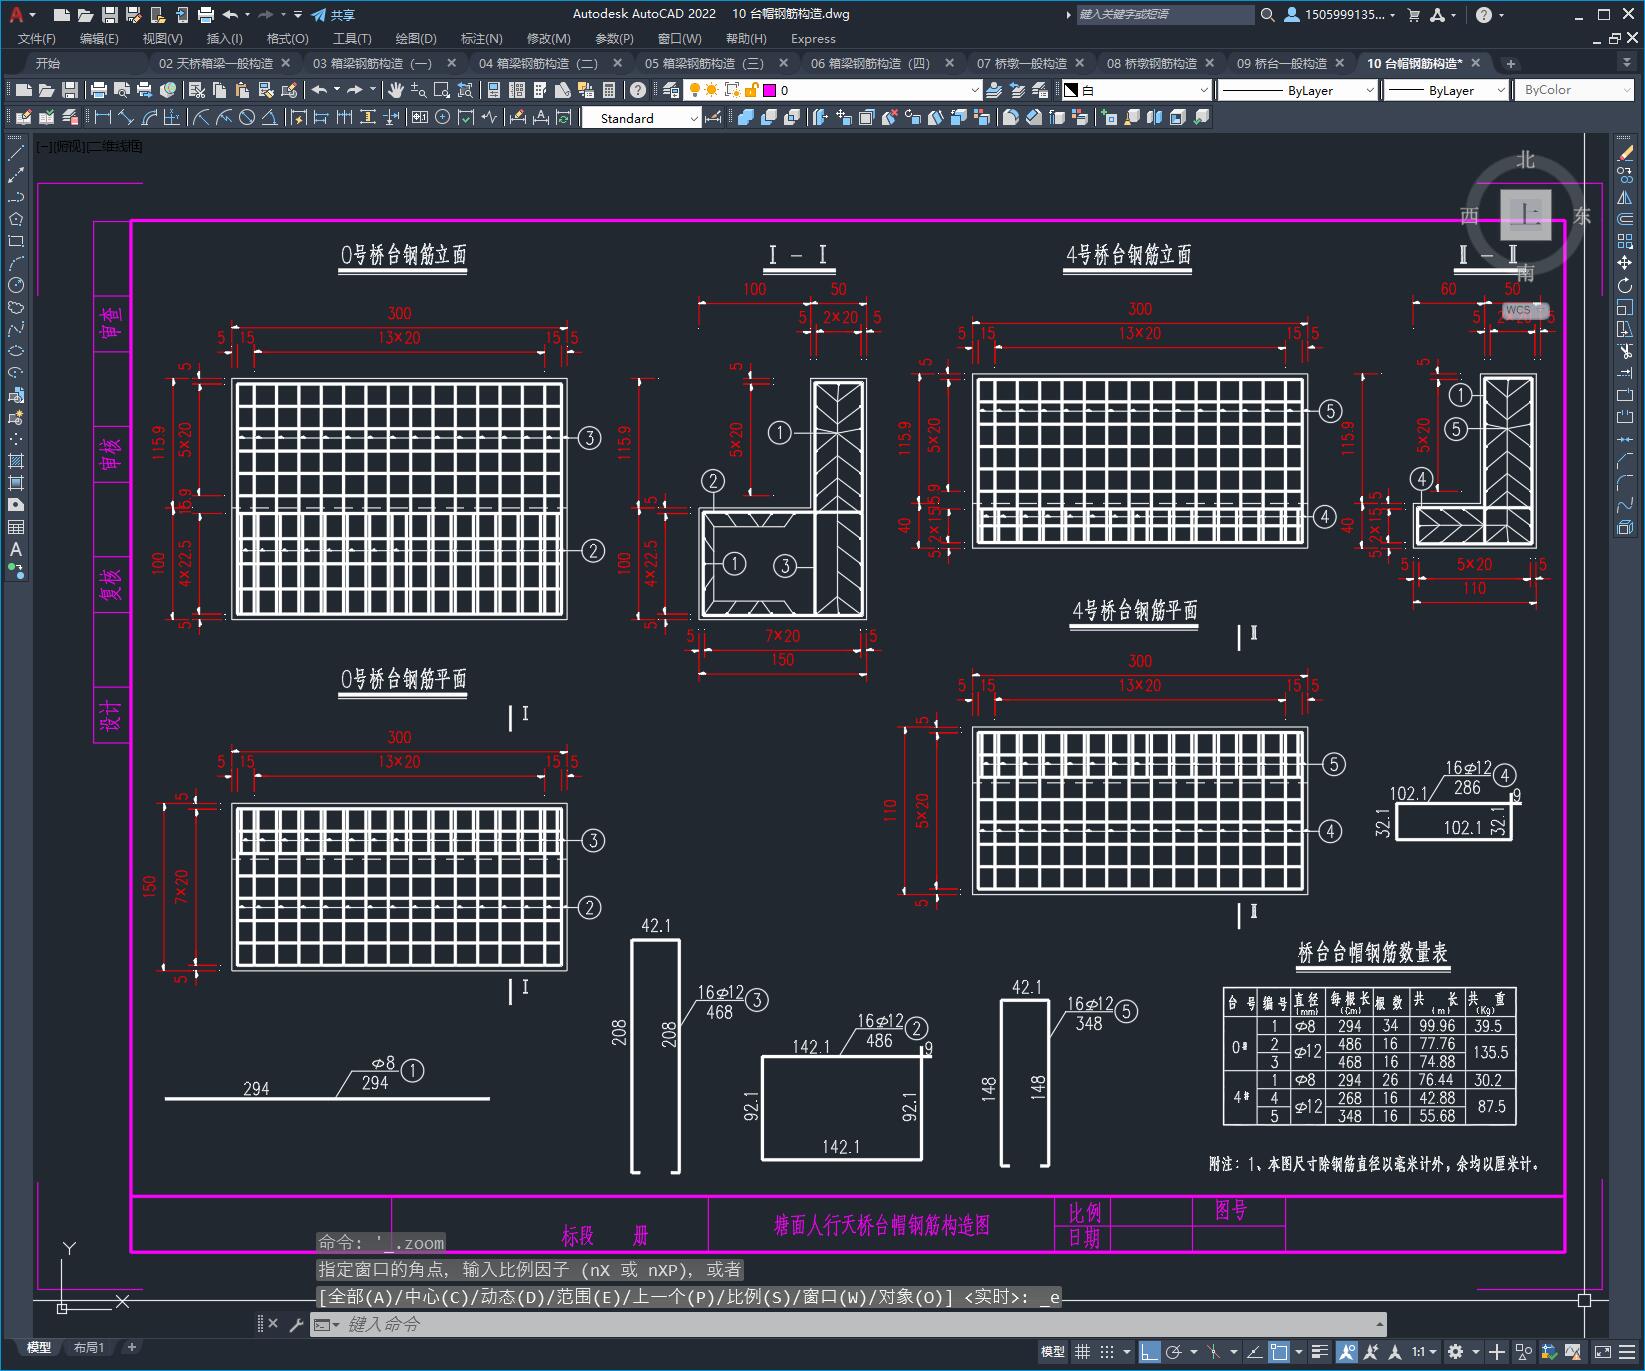Toggle object snap tracking in status bar
The height and width of the screenshot is (1371, 1645).
pyautogui.click(x=1253, y=1352)
